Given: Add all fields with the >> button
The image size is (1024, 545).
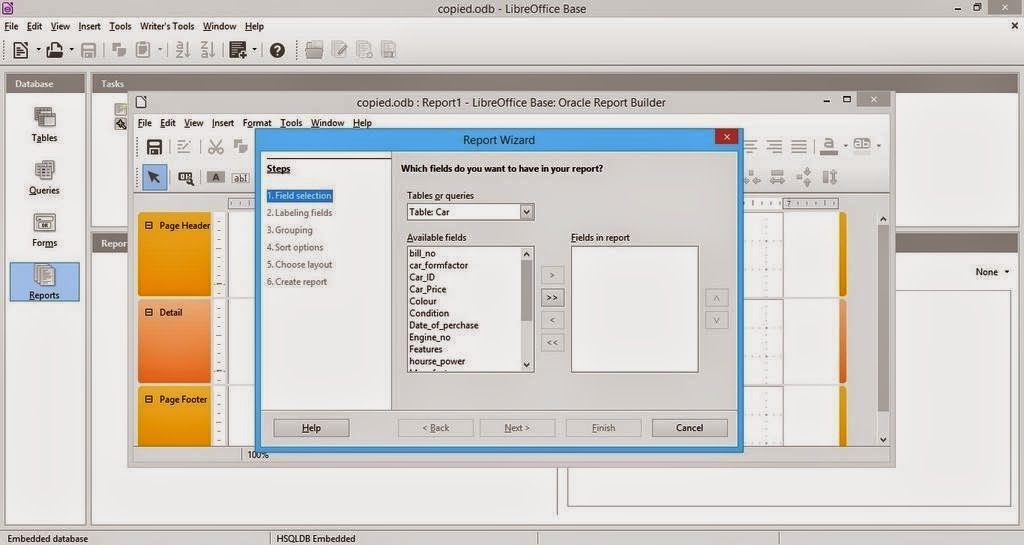Looking at the screenshot, I should [x=552, y=298].
